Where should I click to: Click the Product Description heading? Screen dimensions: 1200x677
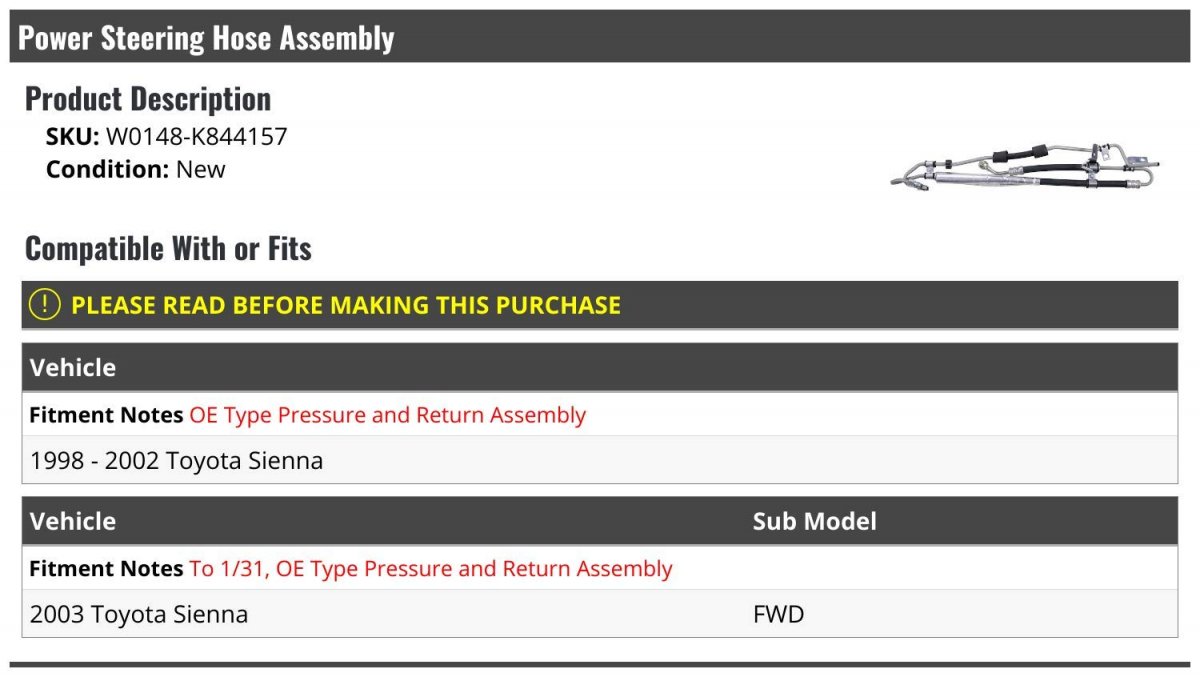click(148, 98)
